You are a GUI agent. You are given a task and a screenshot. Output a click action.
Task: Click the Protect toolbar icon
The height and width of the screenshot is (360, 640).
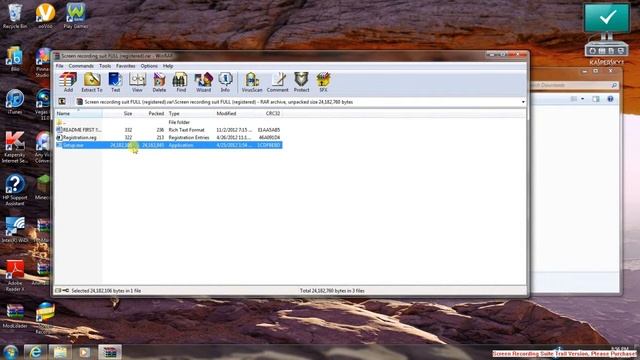301,82
